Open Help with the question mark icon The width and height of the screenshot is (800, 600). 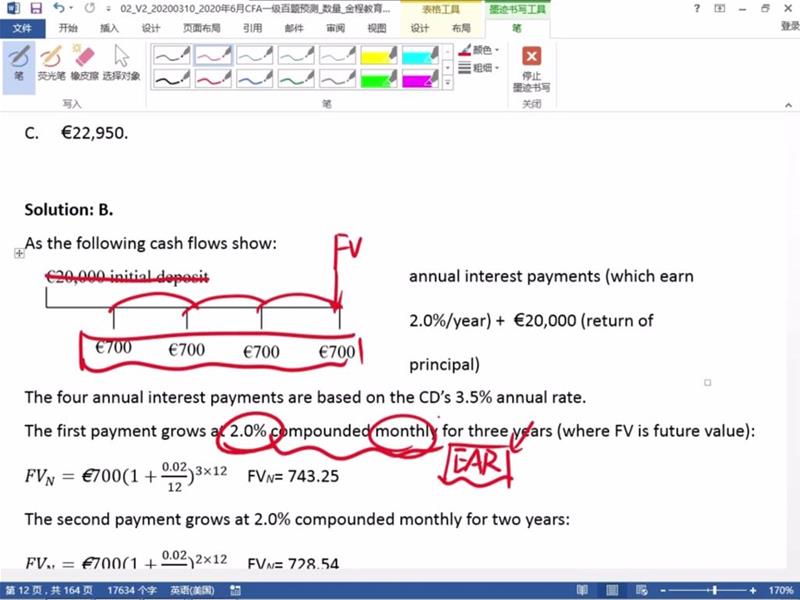click(696, 8)
